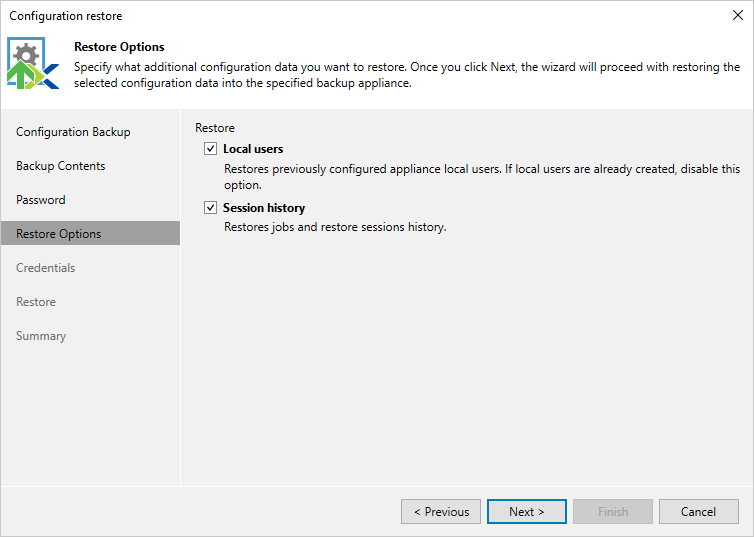Disable the Session history checkbox
Image resolution: width=754 pixels, height=537 pixels.
click(210, 208)
